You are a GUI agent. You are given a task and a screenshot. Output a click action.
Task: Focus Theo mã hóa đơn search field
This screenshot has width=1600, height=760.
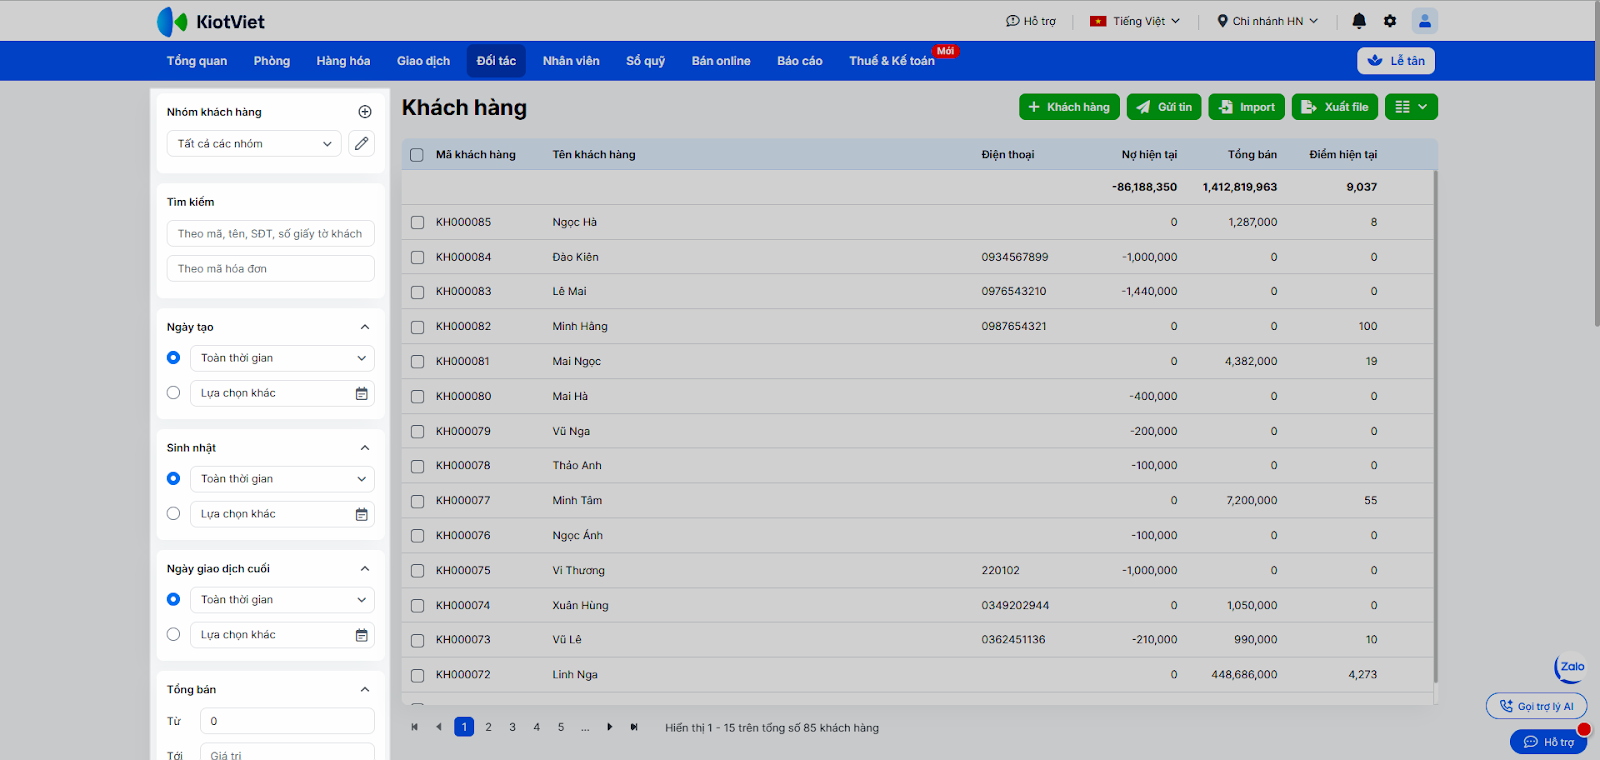271,269
